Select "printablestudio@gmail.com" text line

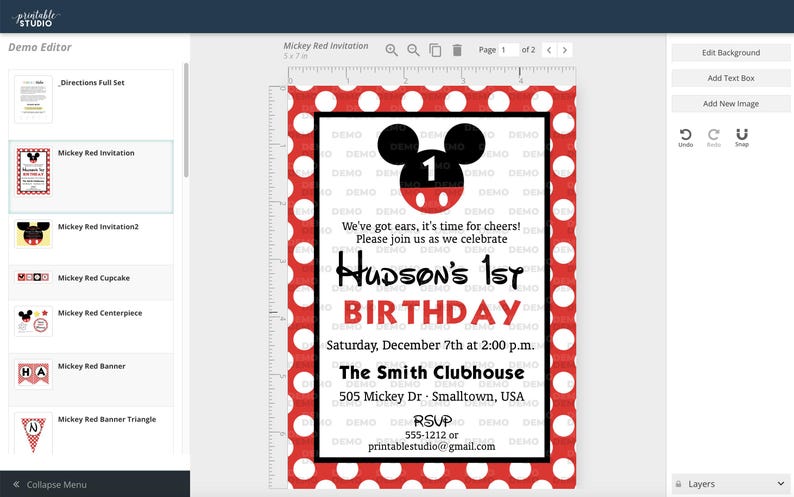431,446
